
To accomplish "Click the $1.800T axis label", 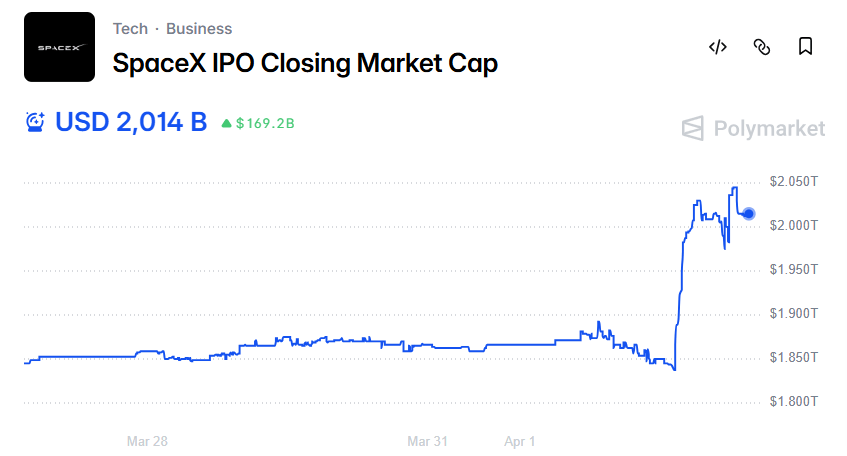I will tap(793, 402).
